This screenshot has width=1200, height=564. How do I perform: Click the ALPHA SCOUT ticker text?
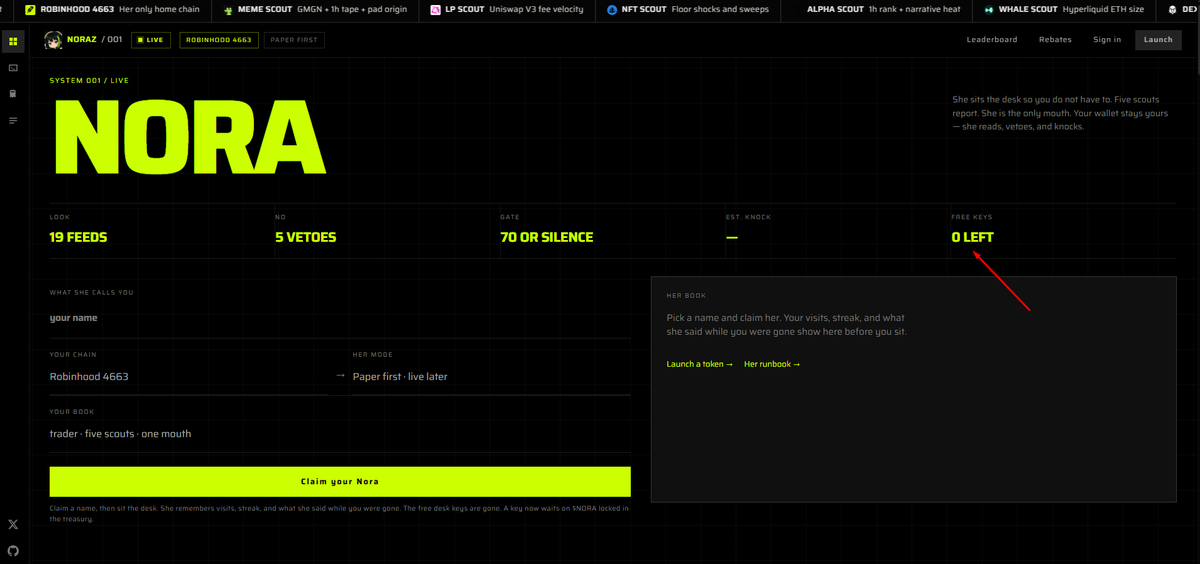[835, 9]
